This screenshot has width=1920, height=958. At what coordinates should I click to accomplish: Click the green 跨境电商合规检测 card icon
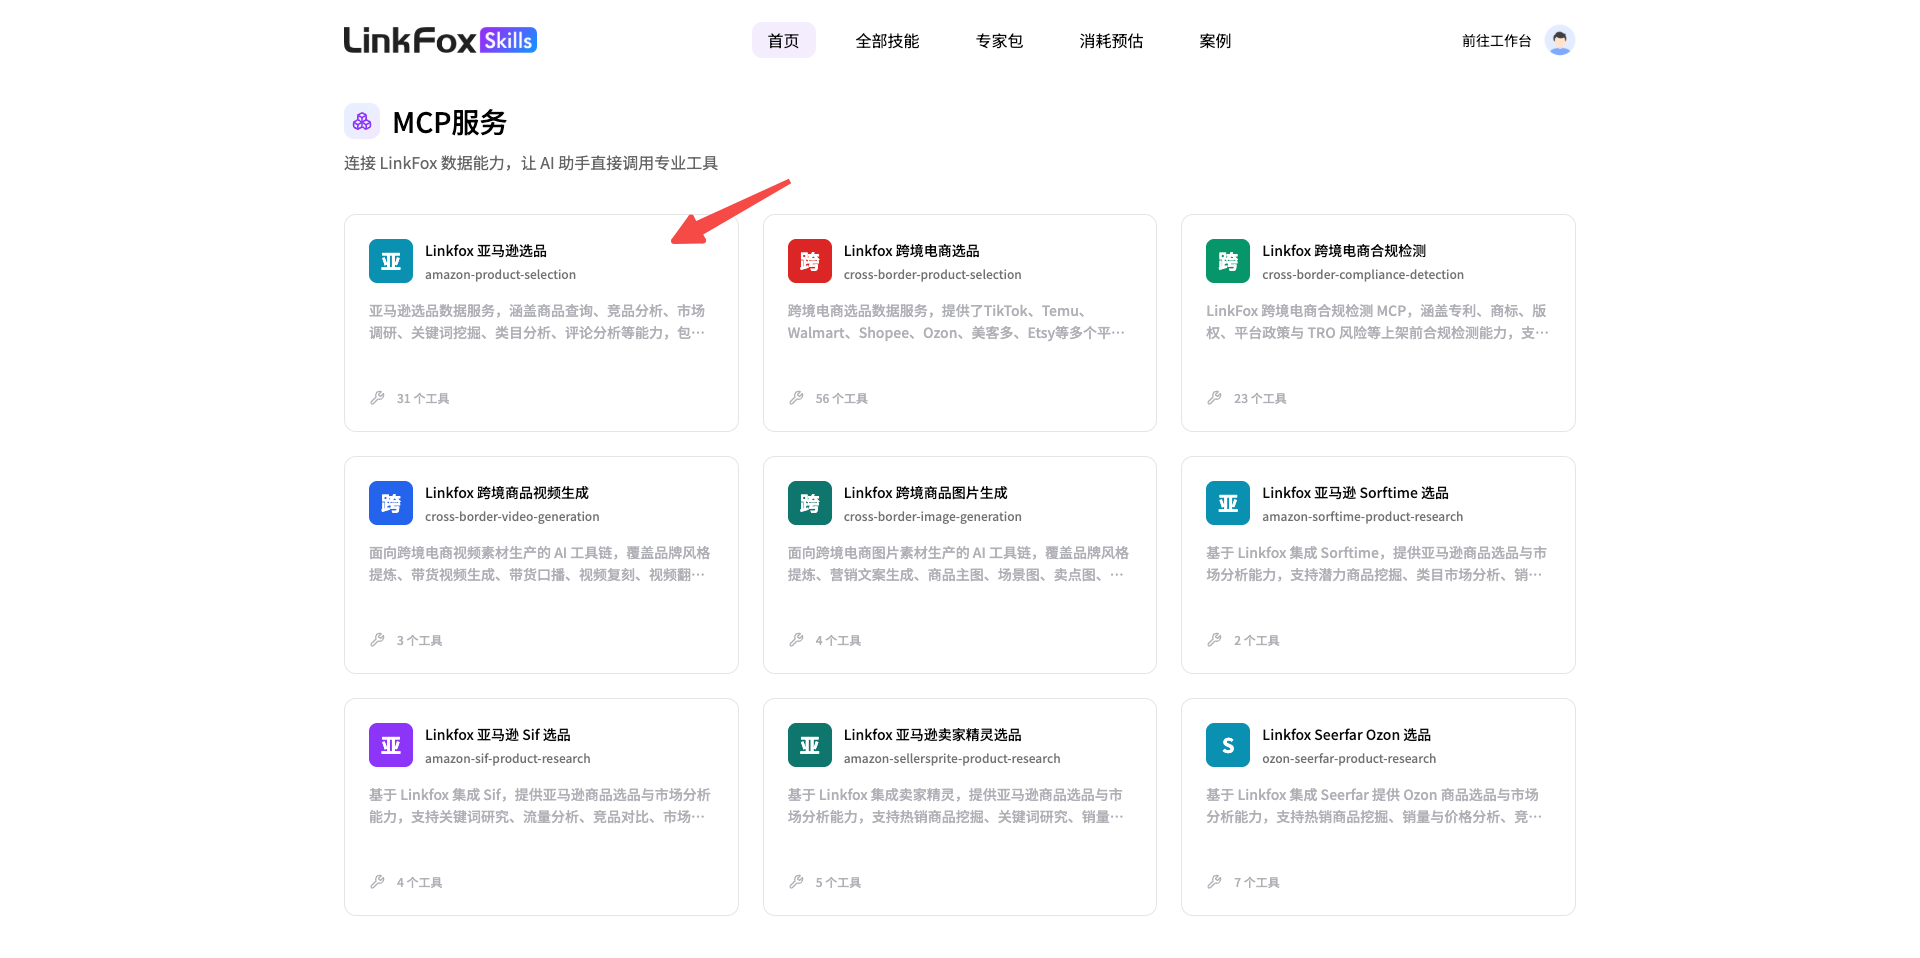coord(1228,261)
